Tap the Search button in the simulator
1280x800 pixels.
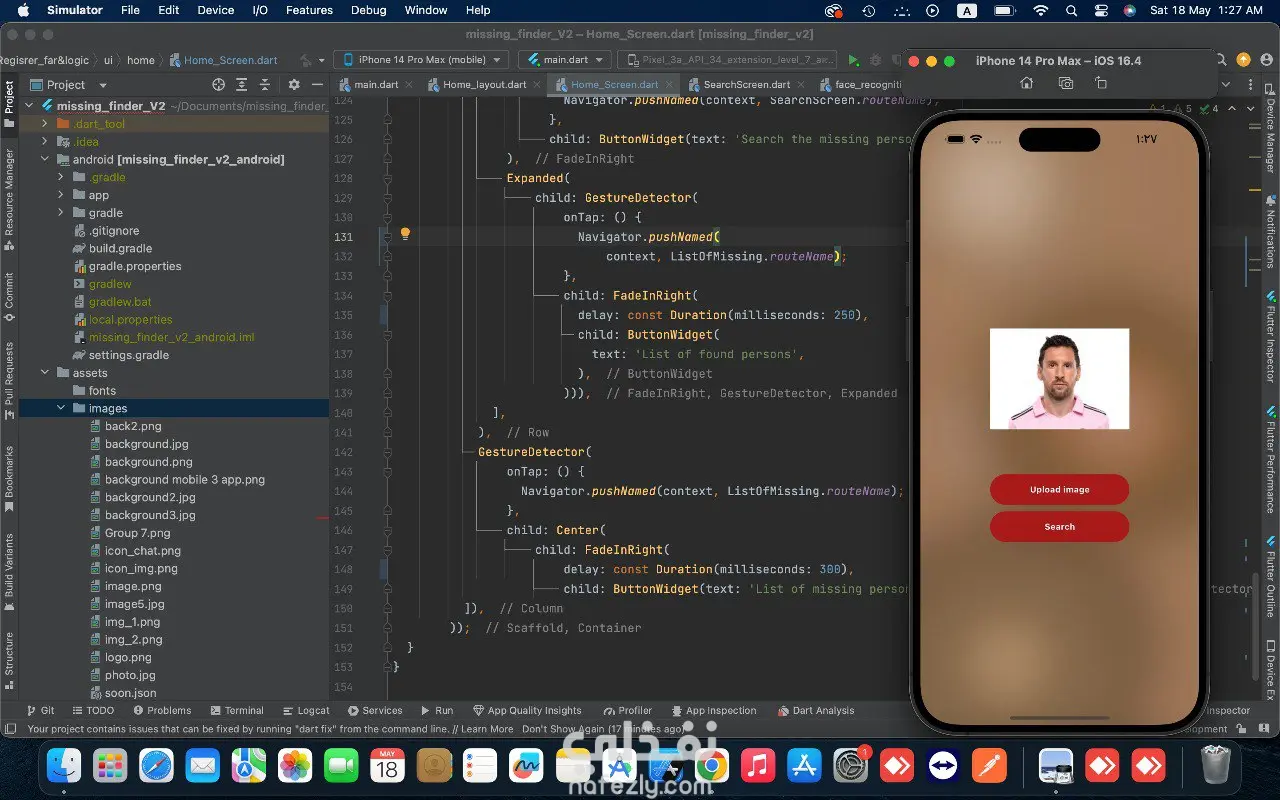(1059, 527)
